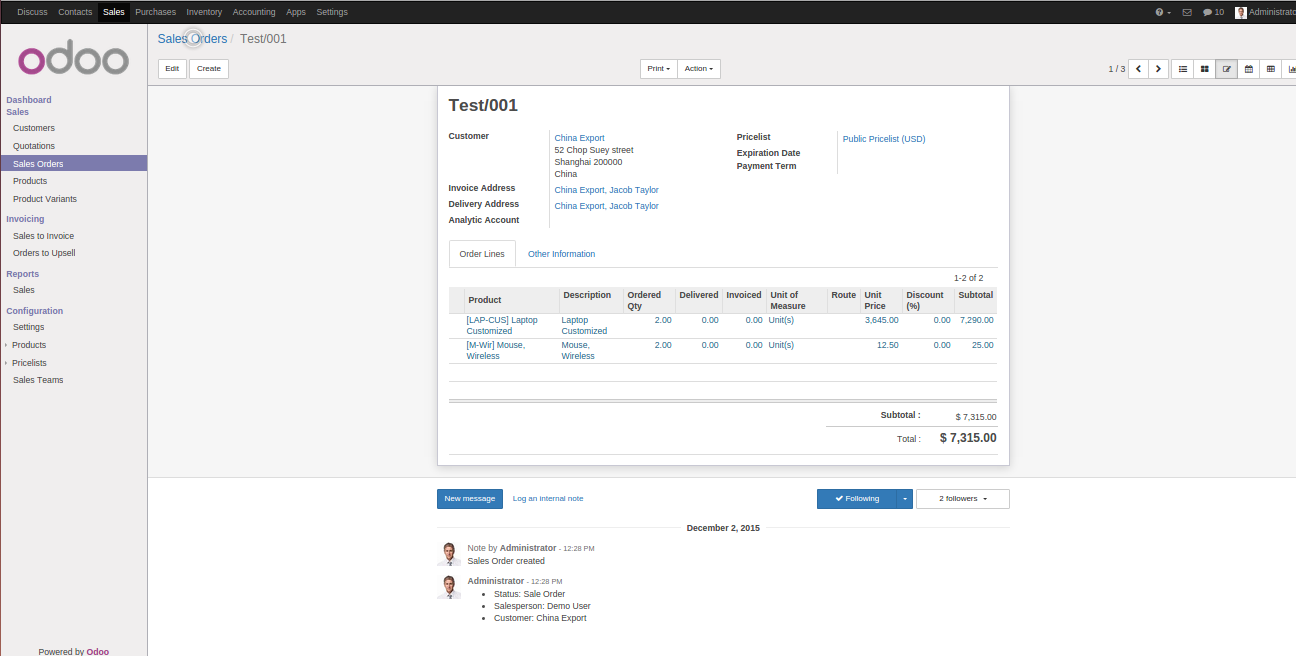Switch to Other Information tab
Image resolution: width=1296 pixels, height=656 pixels.
point(561,254)
